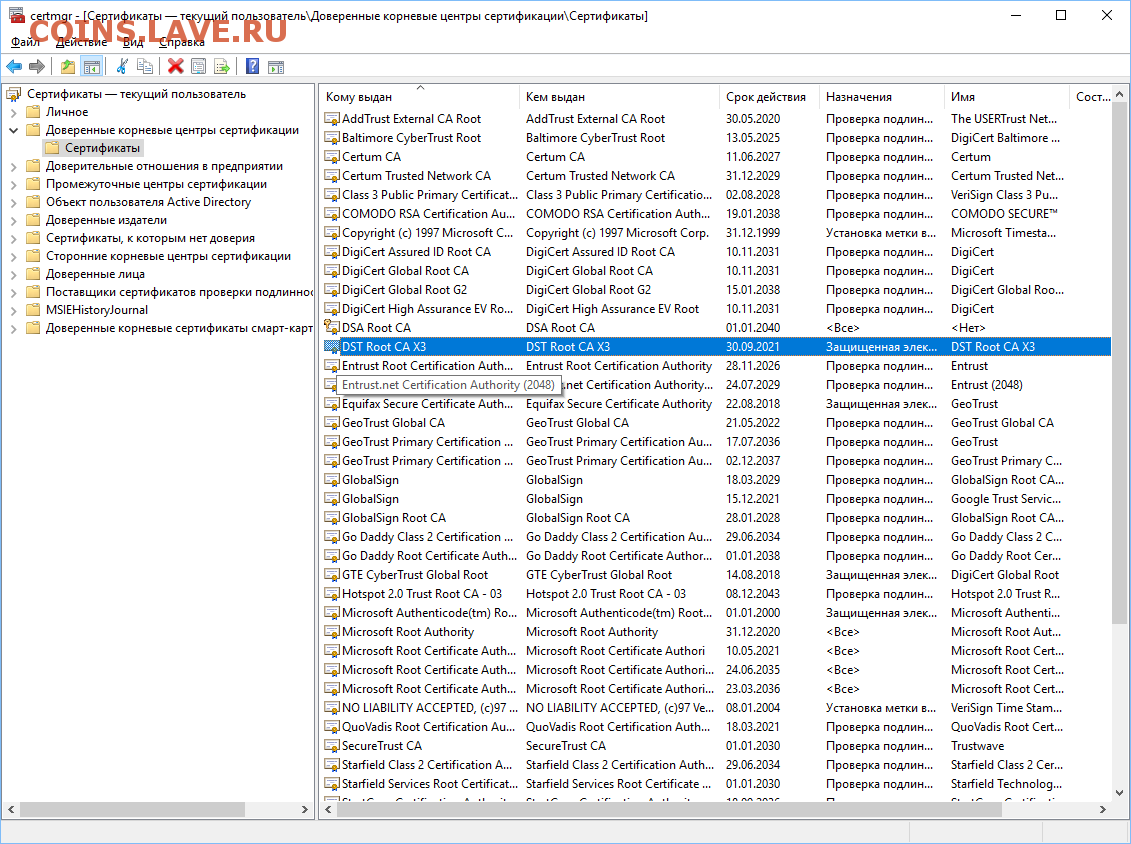
Task: Toggle the action pane toolbar icon
Action: click(x=276, y=67)
